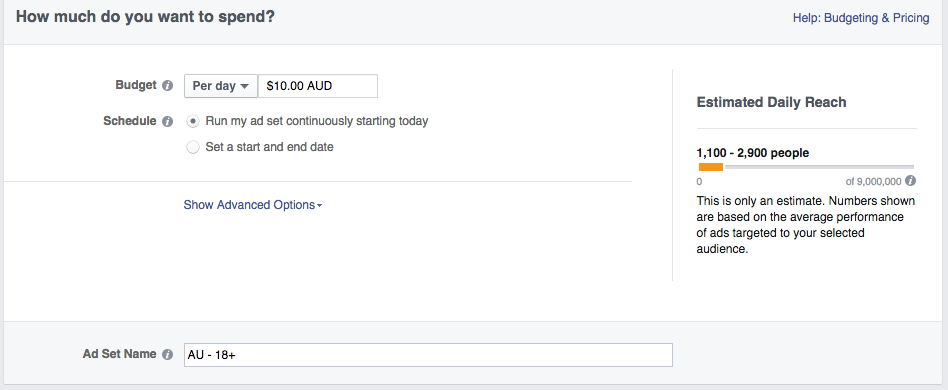Screen dimensions: 948x390
Task: Click the info icon next to Ad Set Name
Action: coord(167,355)
